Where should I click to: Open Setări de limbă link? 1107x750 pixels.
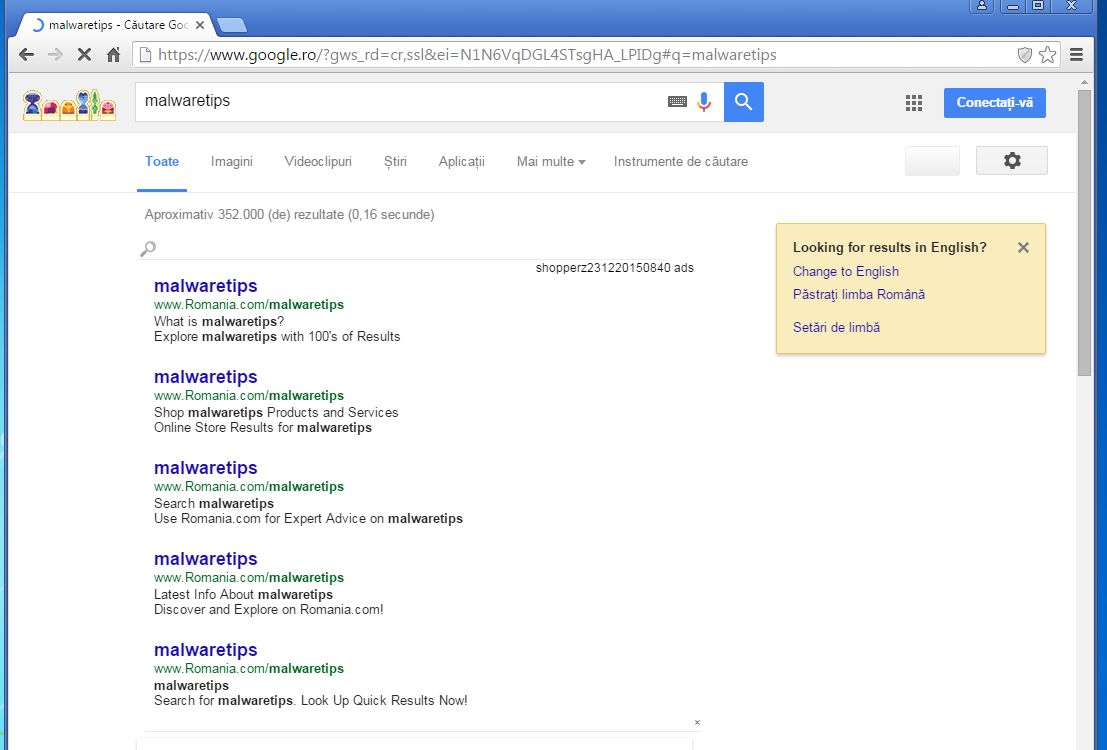836,327
